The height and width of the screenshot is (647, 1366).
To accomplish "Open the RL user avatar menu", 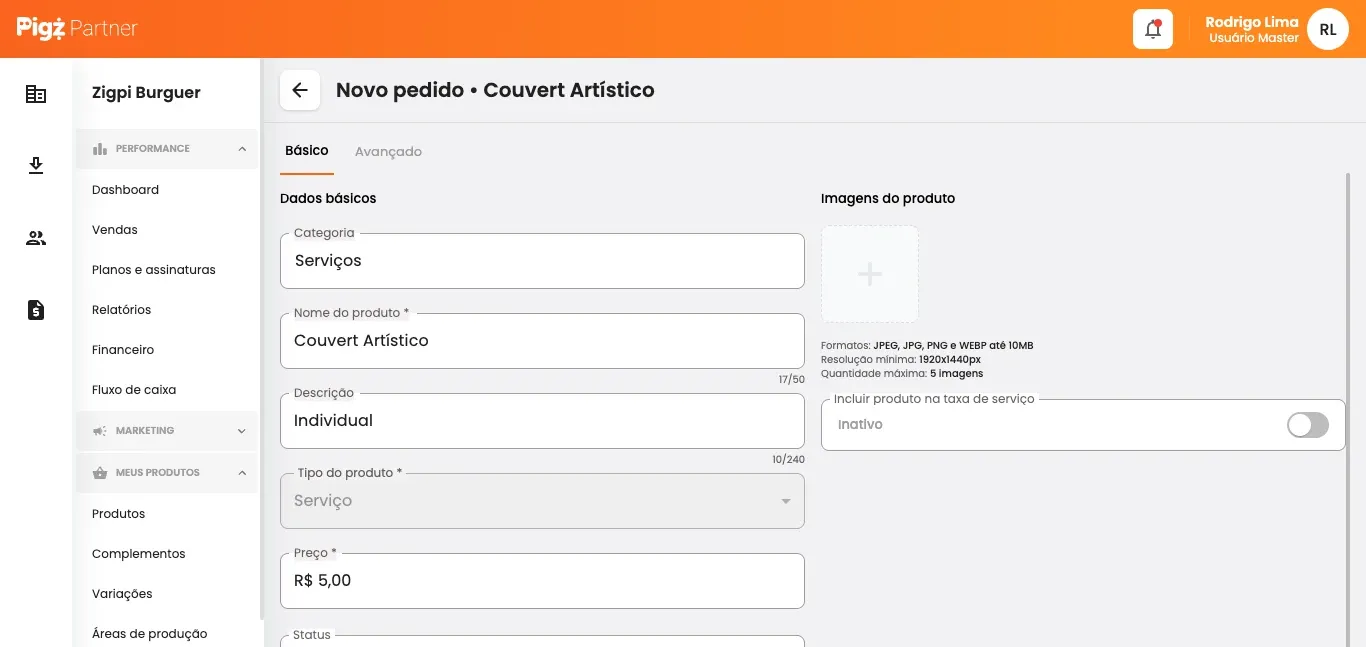I will click(1327, 29).
